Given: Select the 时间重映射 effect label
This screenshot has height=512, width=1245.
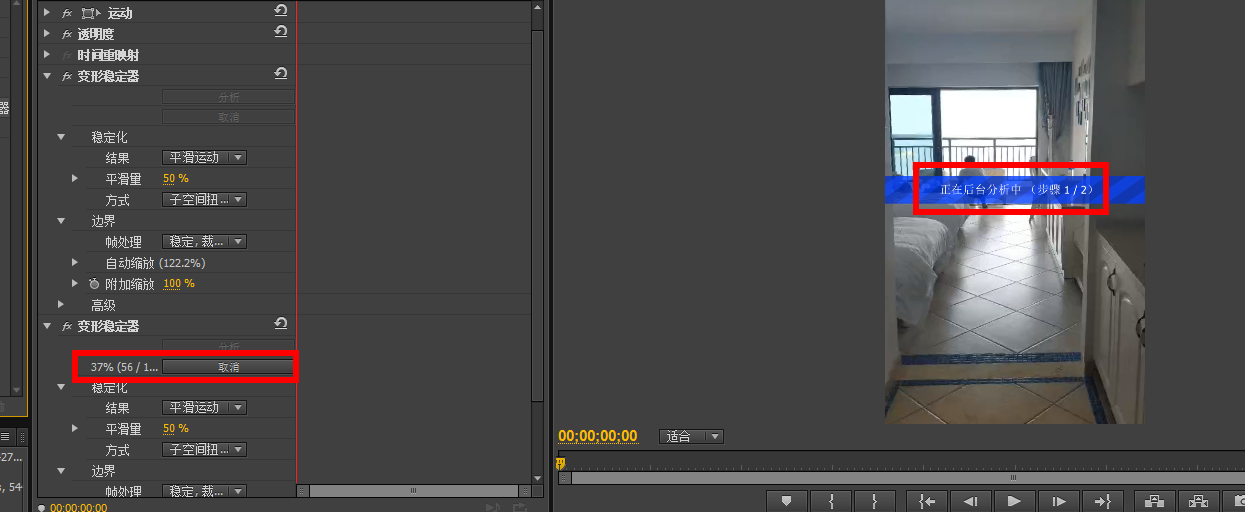Looking at the screenshot, I should click(x=108, y=55).
